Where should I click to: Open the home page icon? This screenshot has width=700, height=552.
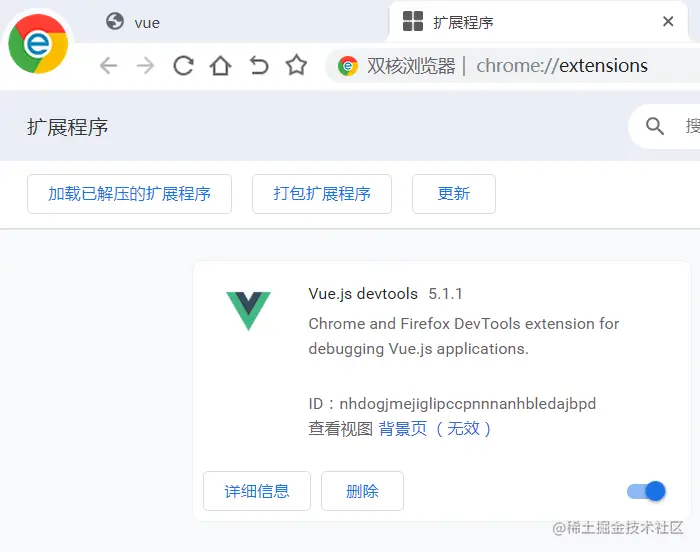tap(221, 66)
